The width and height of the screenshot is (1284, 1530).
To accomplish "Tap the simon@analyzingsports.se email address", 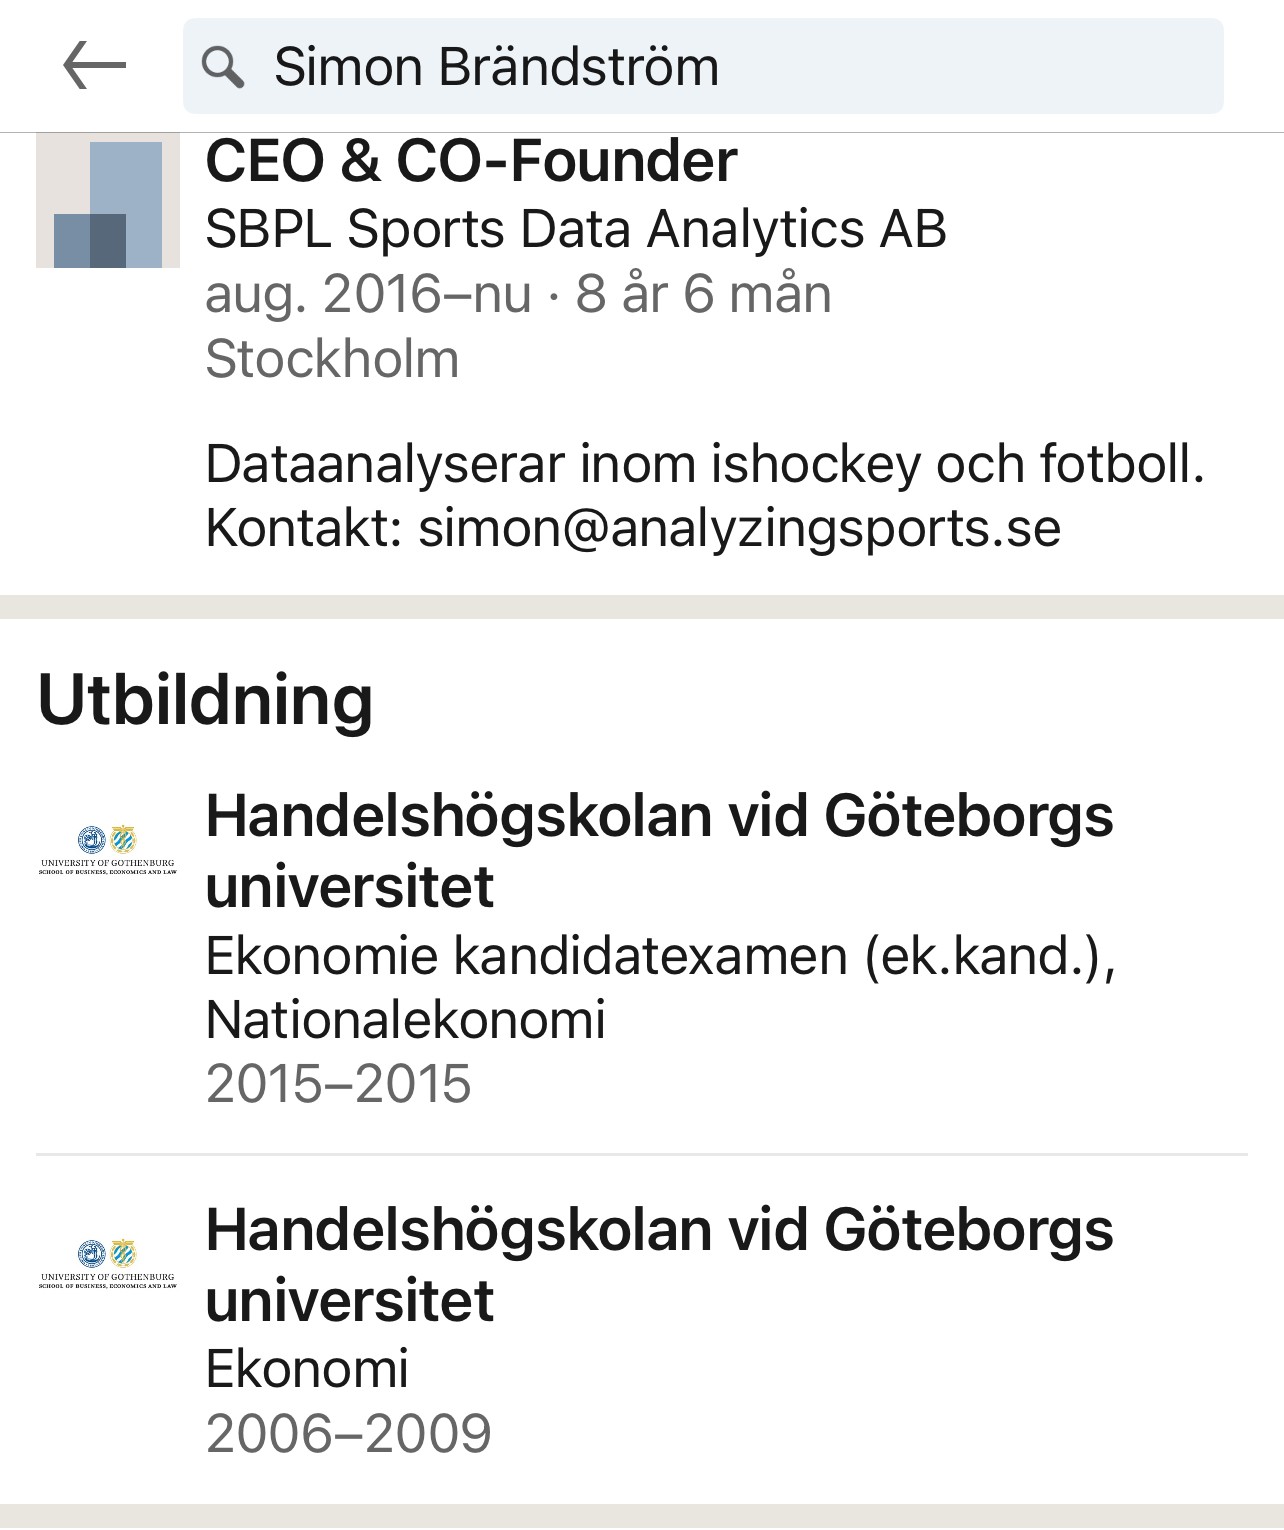I will pos(739,528).
